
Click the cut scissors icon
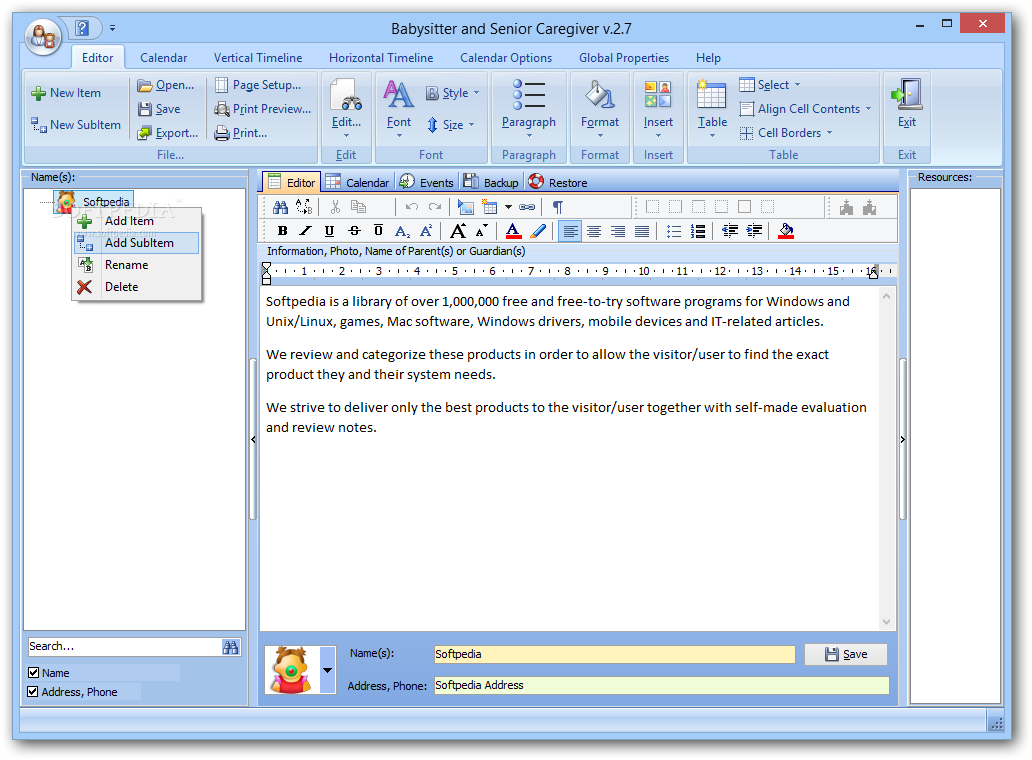point(335,207)
